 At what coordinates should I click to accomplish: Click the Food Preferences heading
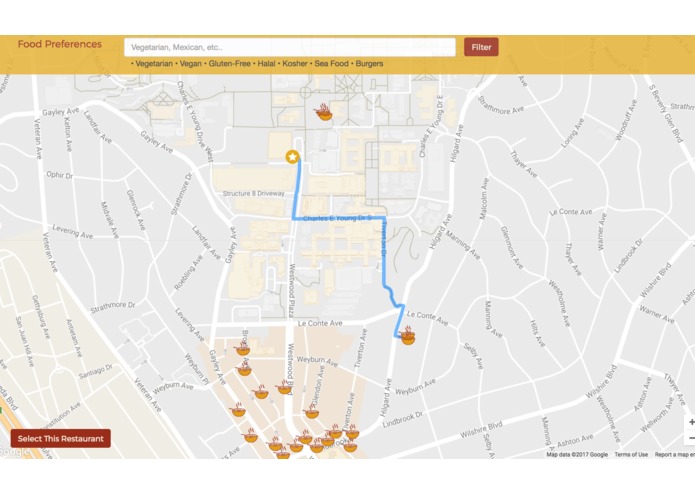[60, 44]
